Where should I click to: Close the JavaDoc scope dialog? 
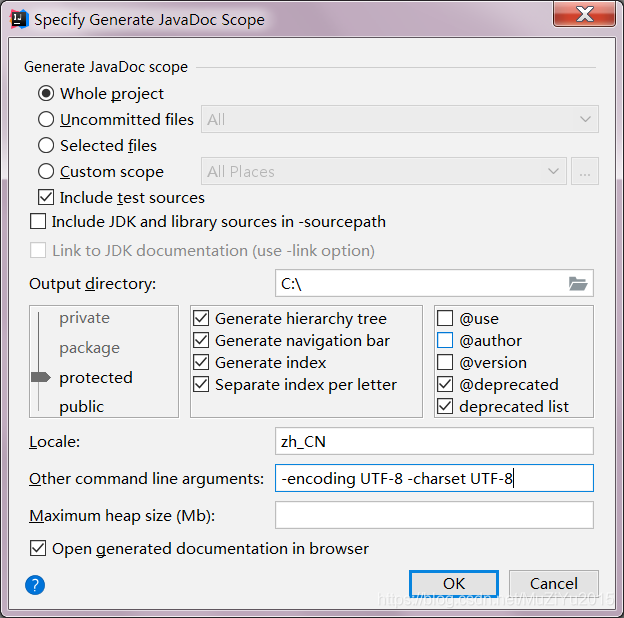[584, 14]
